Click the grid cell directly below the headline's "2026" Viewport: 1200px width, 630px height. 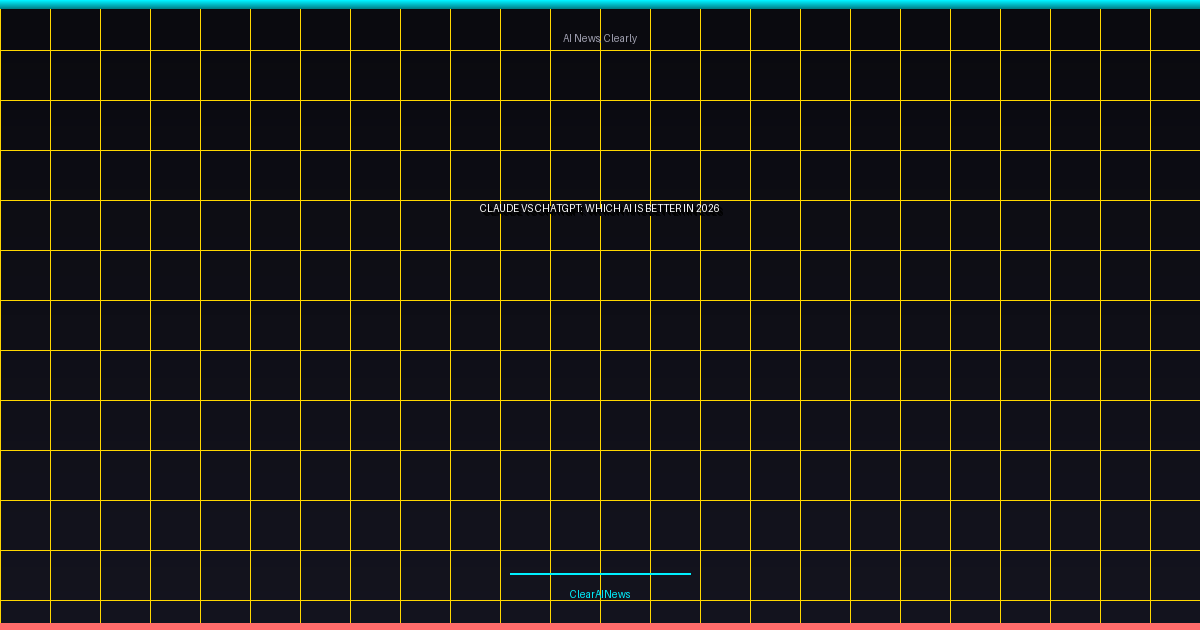click(725, 275)
